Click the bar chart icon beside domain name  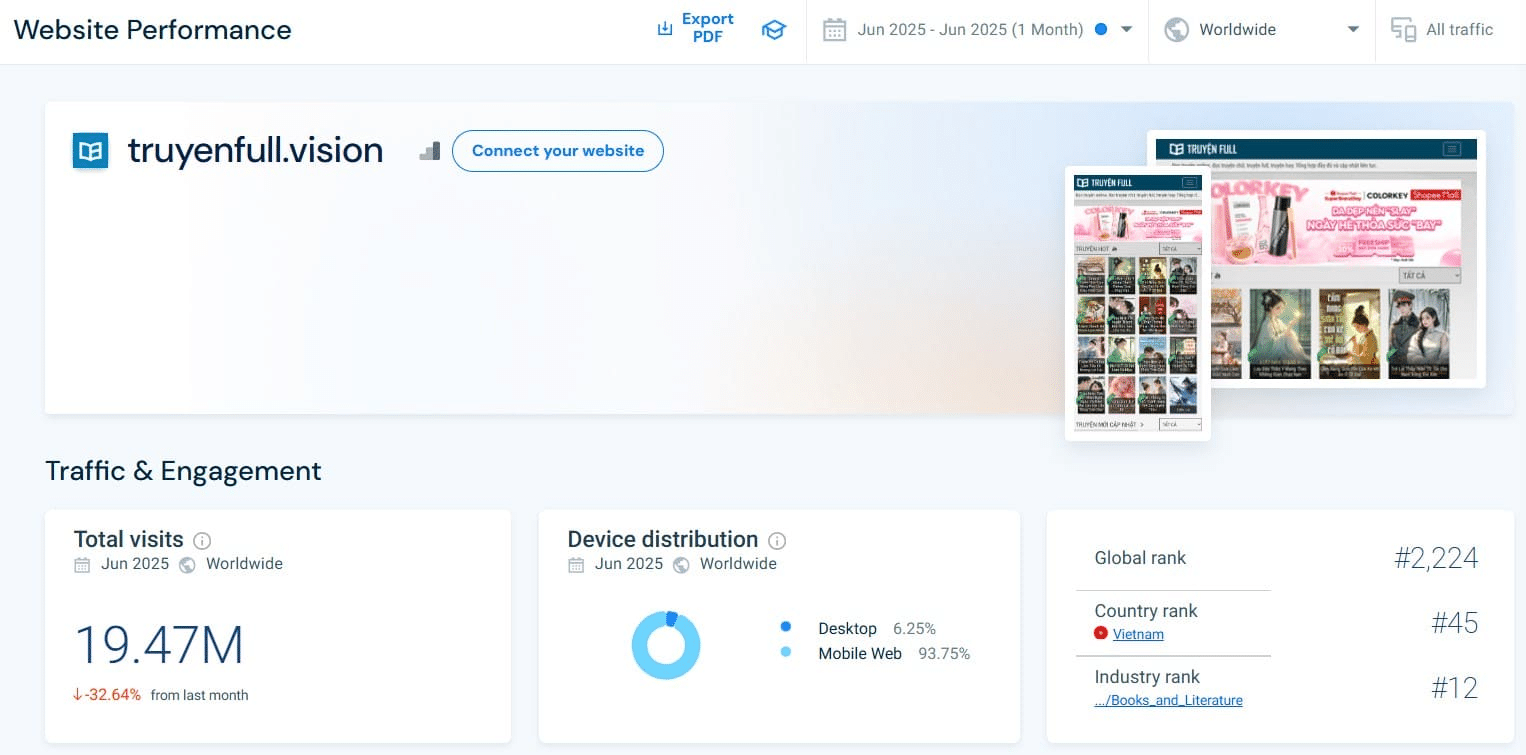pyautogui.click(x=429, y=151)
